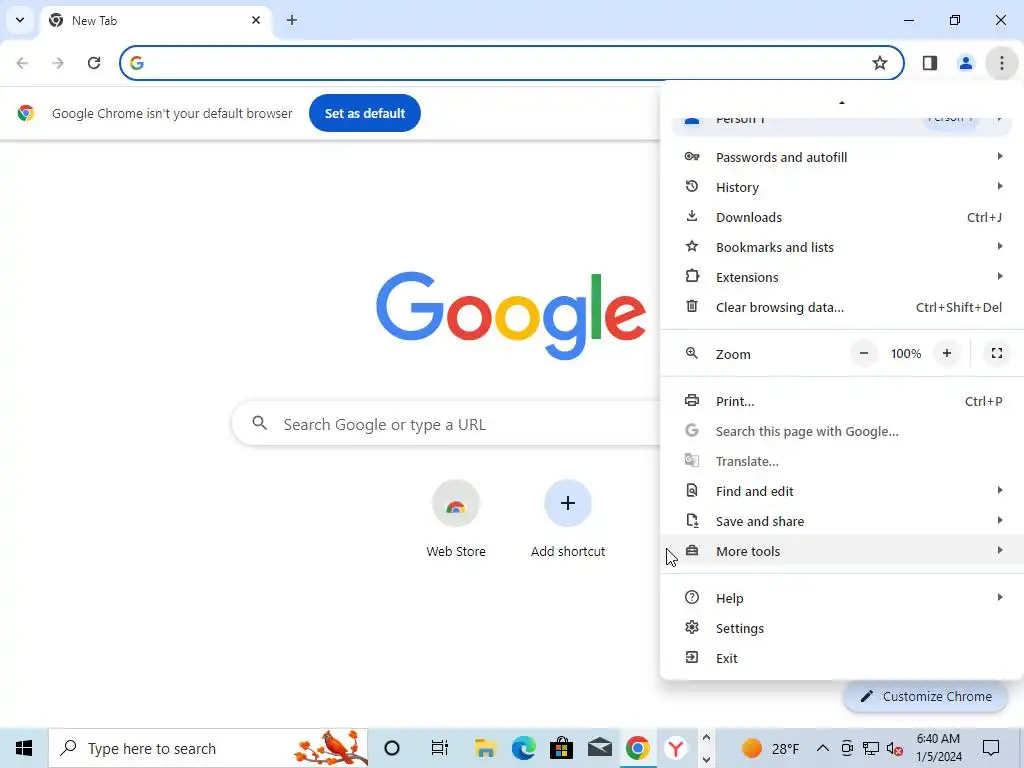Open Task View on taskbar
Image resolution: width=1024 pixels, height=768 pixels.
pyautogui.click(x=440, y=748)
